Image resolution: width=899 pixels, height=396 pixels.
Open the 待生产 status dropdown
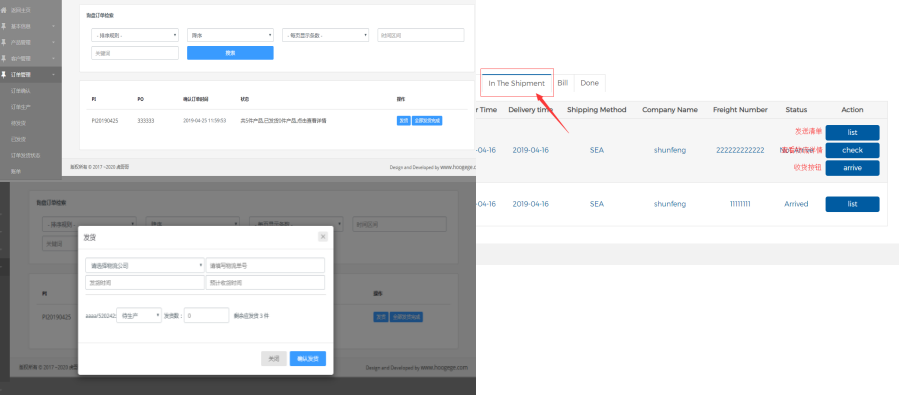tap(139, 315)
